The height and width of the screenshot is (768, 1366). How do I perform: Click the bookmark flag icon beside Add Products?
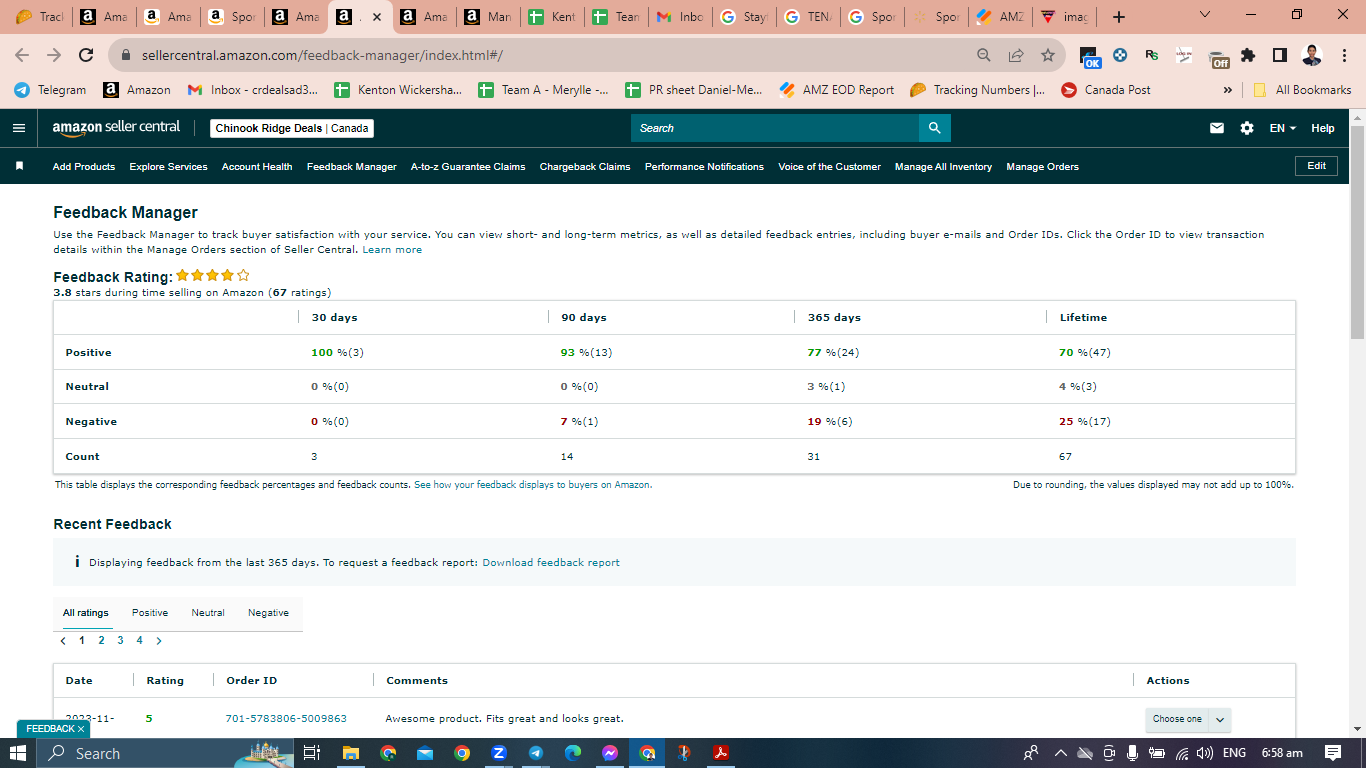tap(19, 166)
